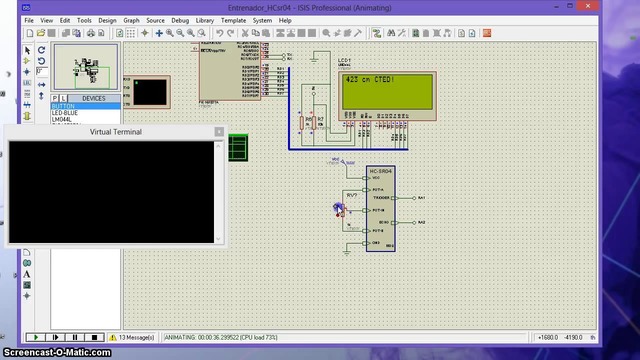
Task: Click the LCD1 display component
Action: click(x=387, y=96)
